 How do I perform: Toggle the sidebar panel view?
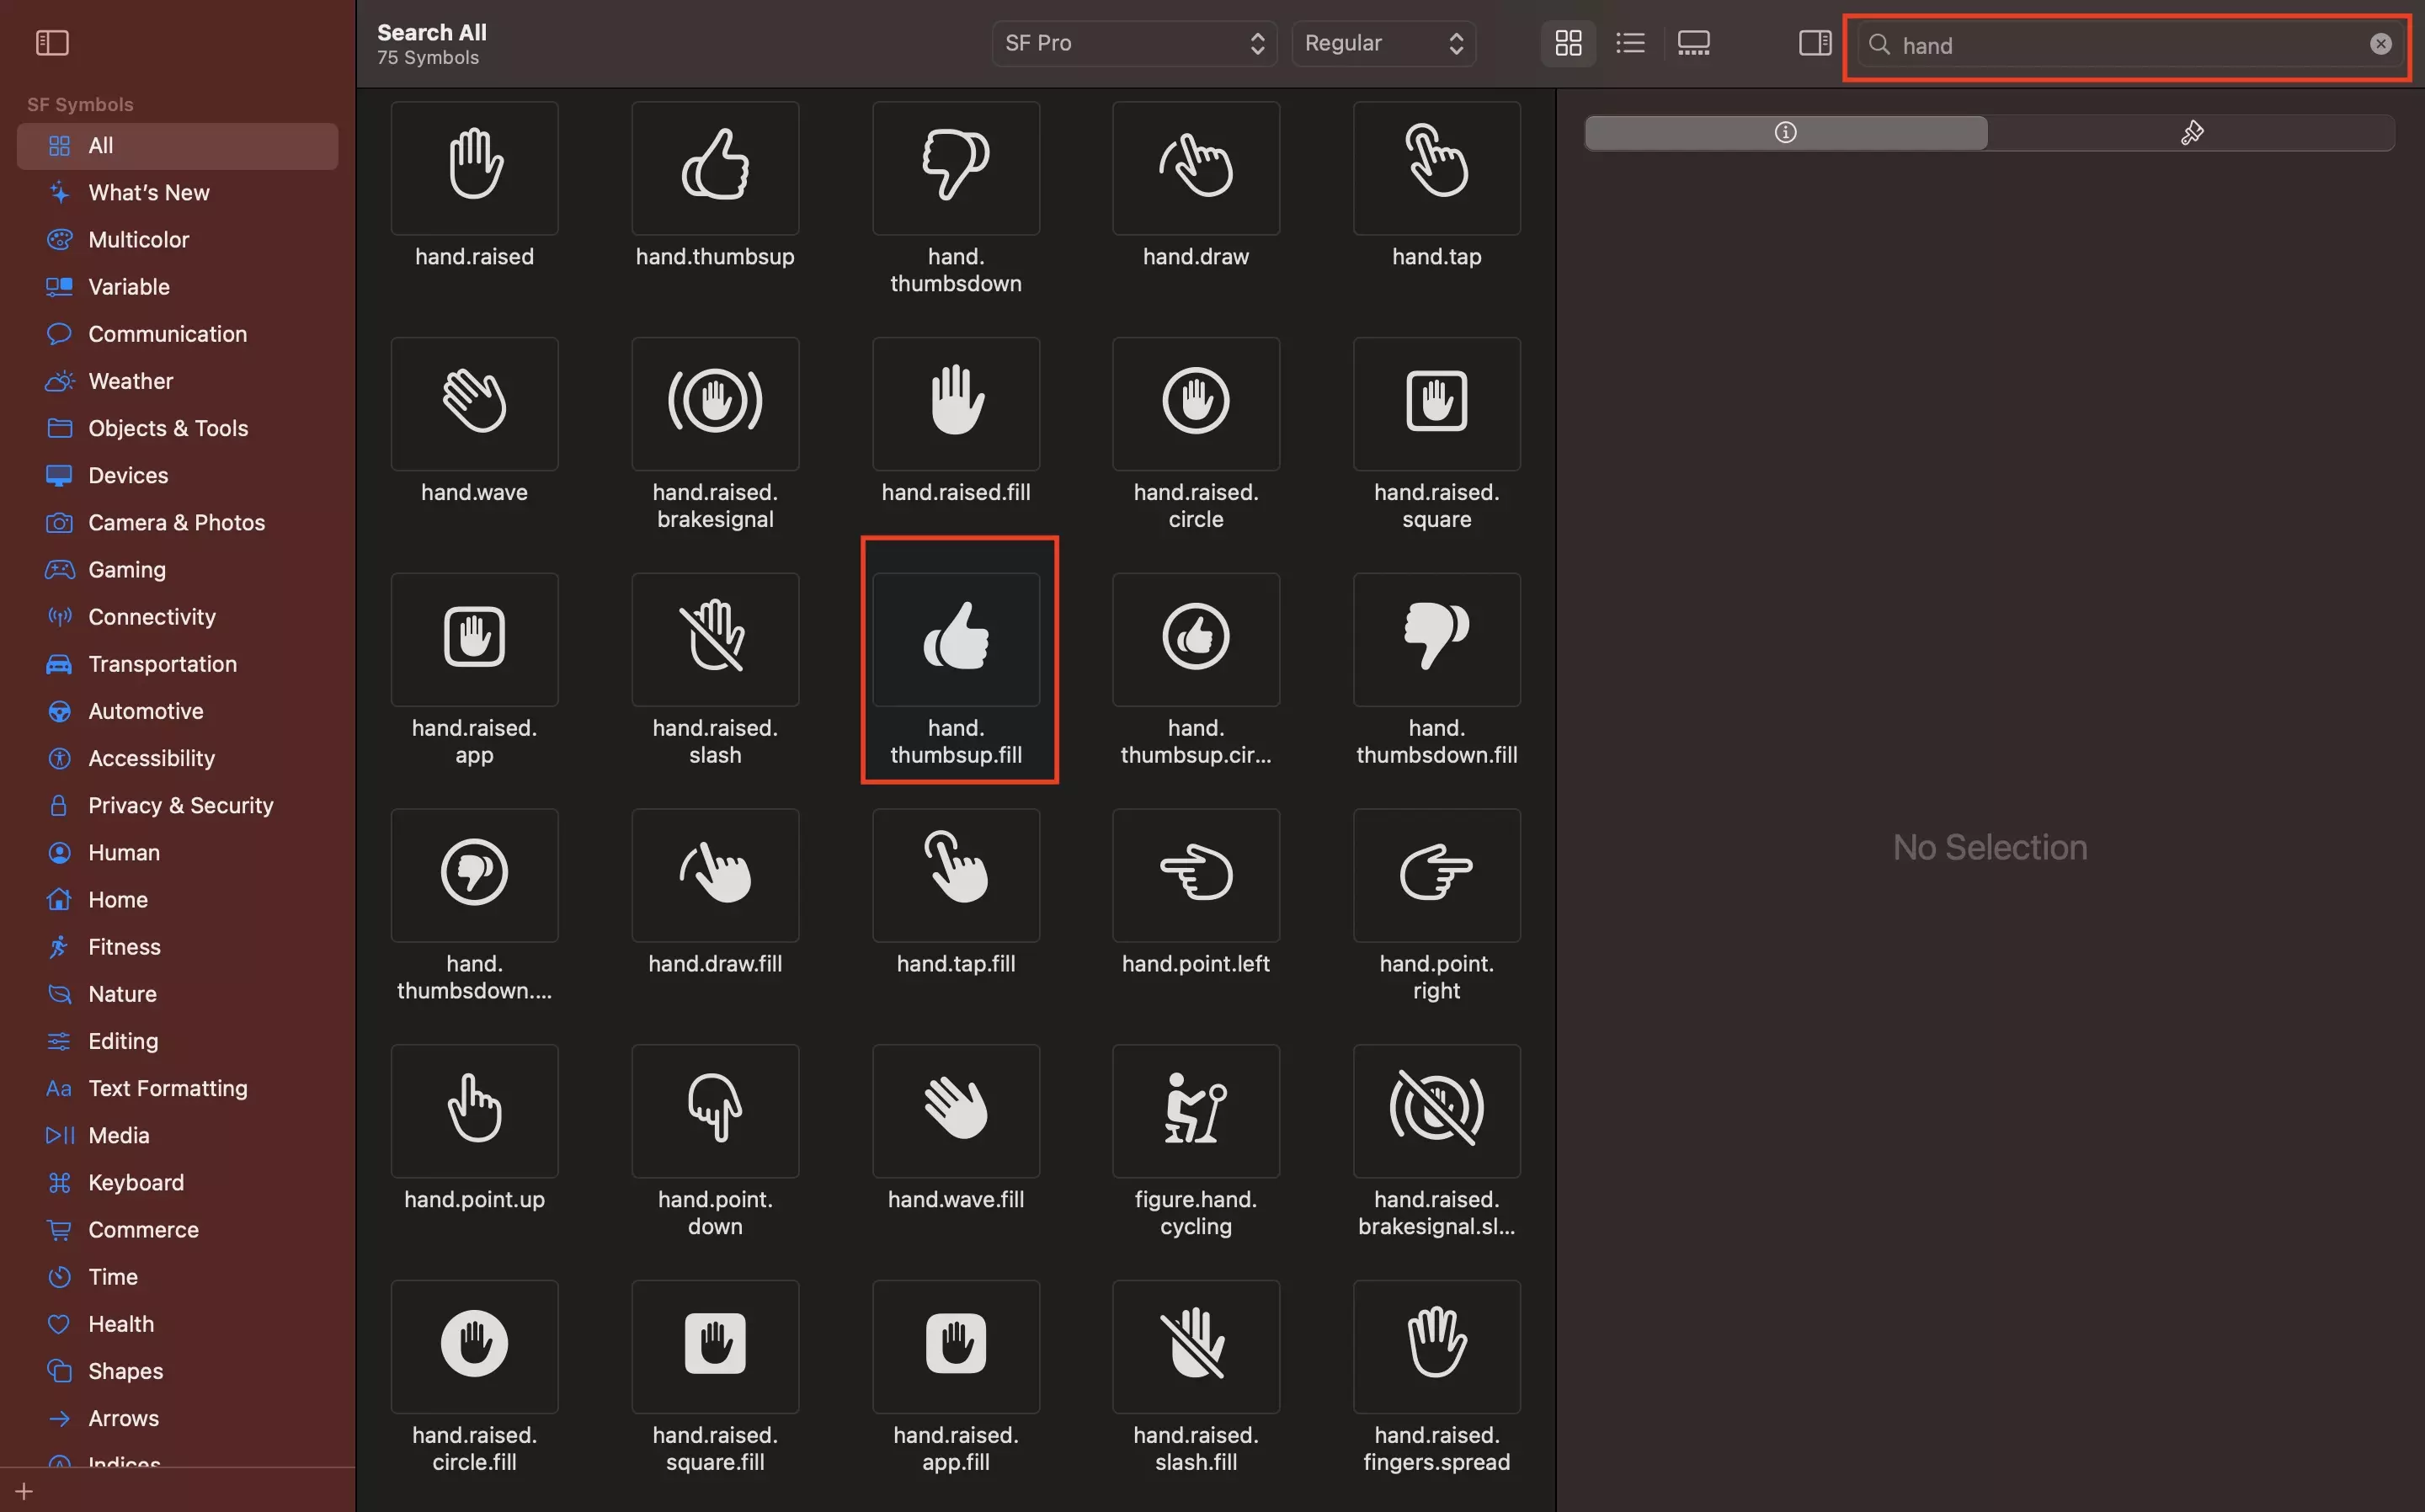point(51,44)
